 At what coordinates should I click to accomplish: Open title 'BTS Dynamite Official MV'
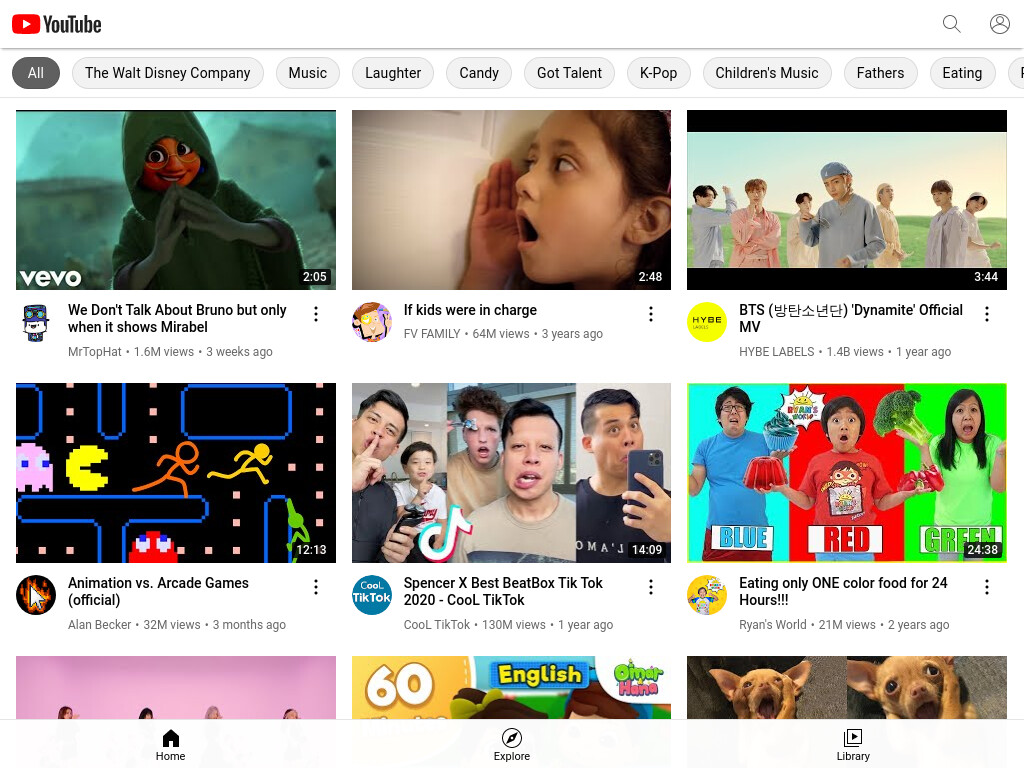(x=851, y=319)
